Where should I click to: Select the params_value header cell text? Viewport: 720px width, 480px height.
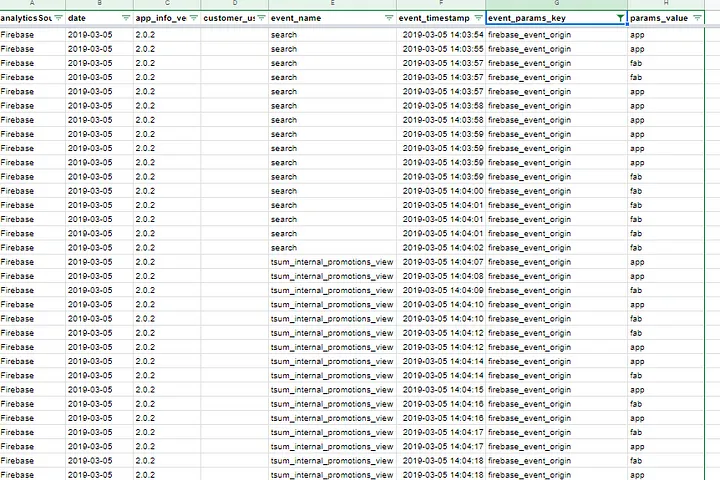coord(659,18)
